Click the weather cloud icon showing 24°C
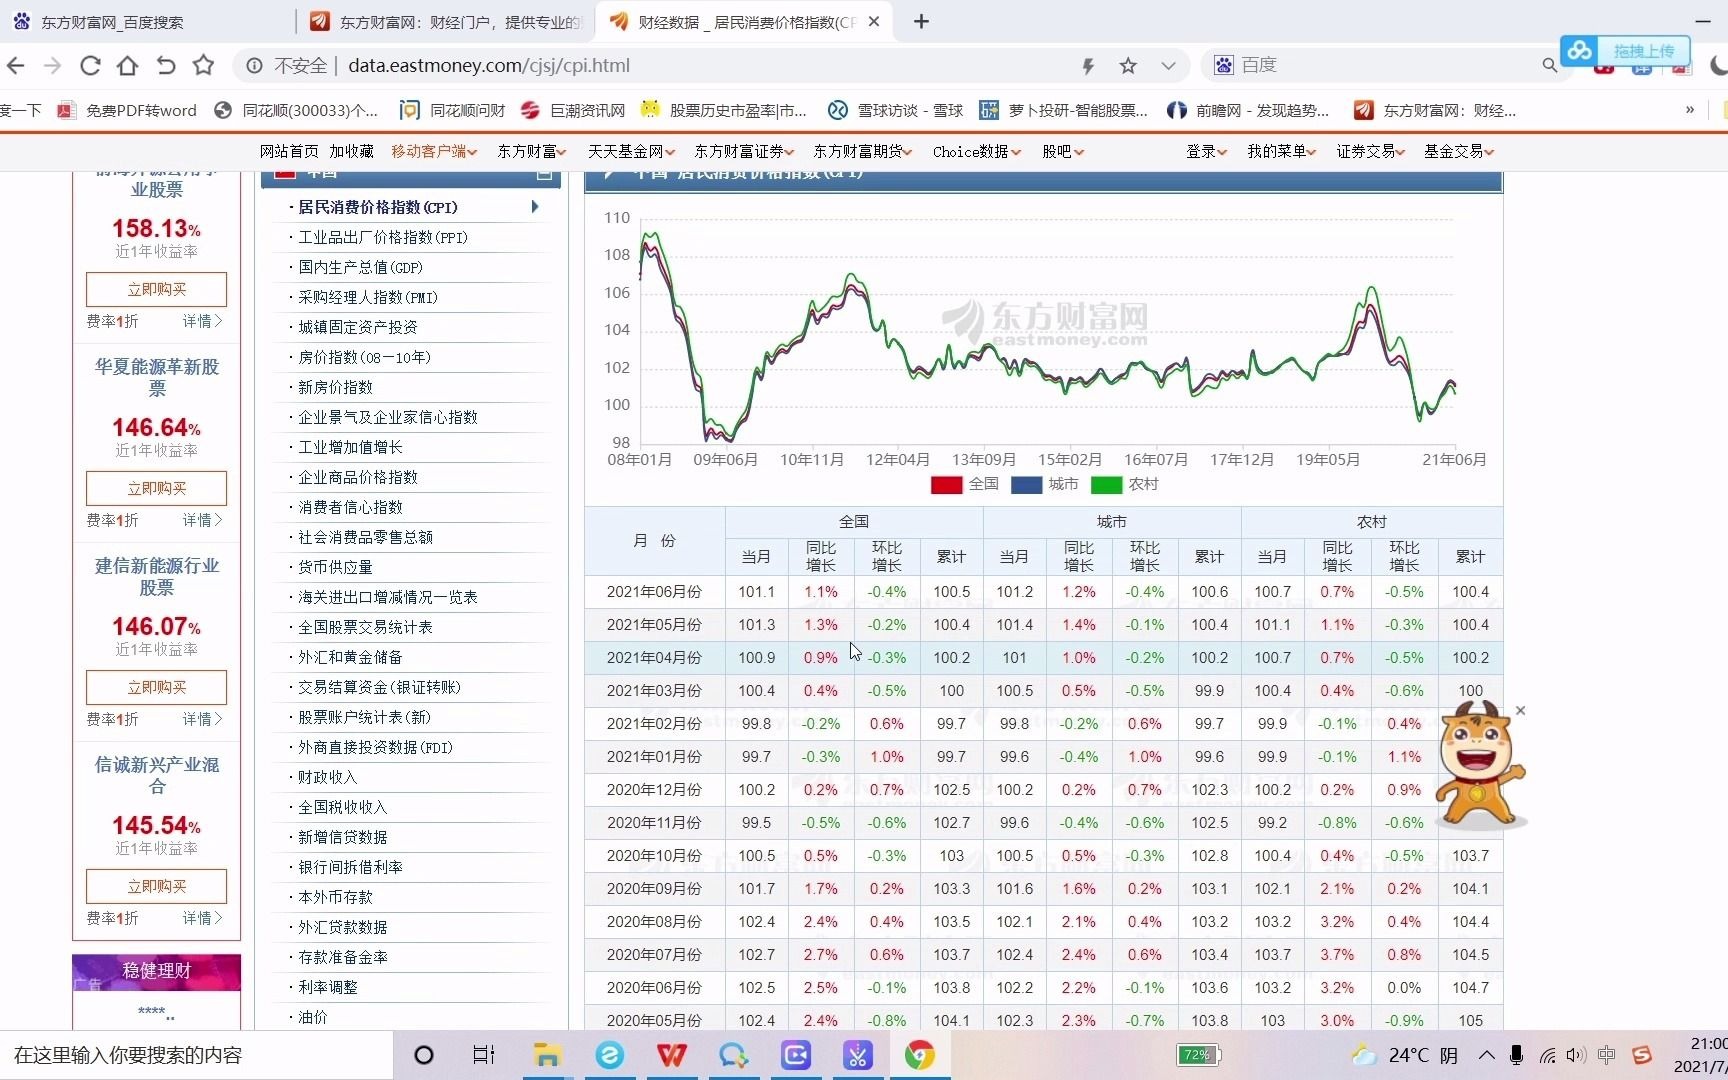The image size is (1728, 1080). point(1363,1055)
